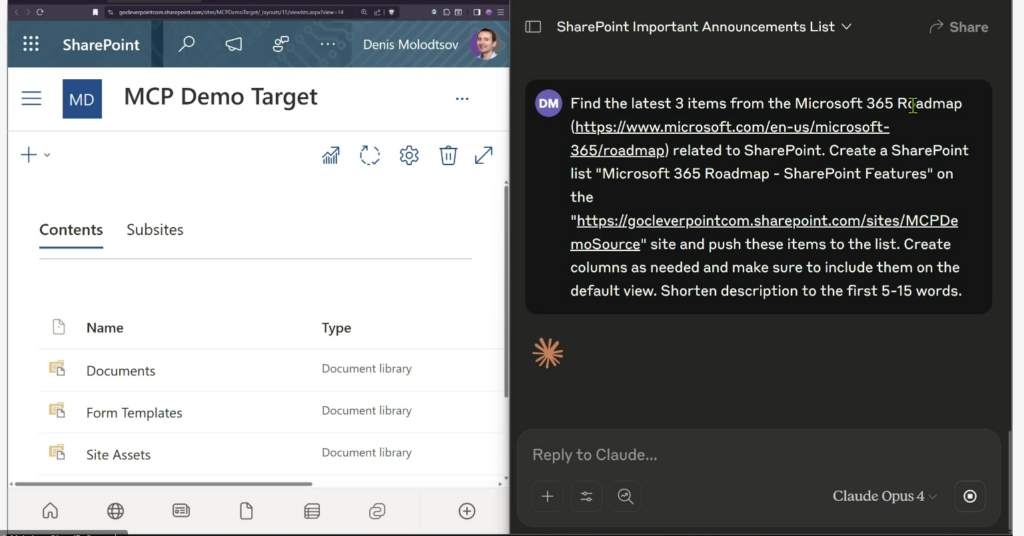Open the tools settings sliders button in Claude
The width and height of the screenshot is (1024, 536).
pos(586,496)
